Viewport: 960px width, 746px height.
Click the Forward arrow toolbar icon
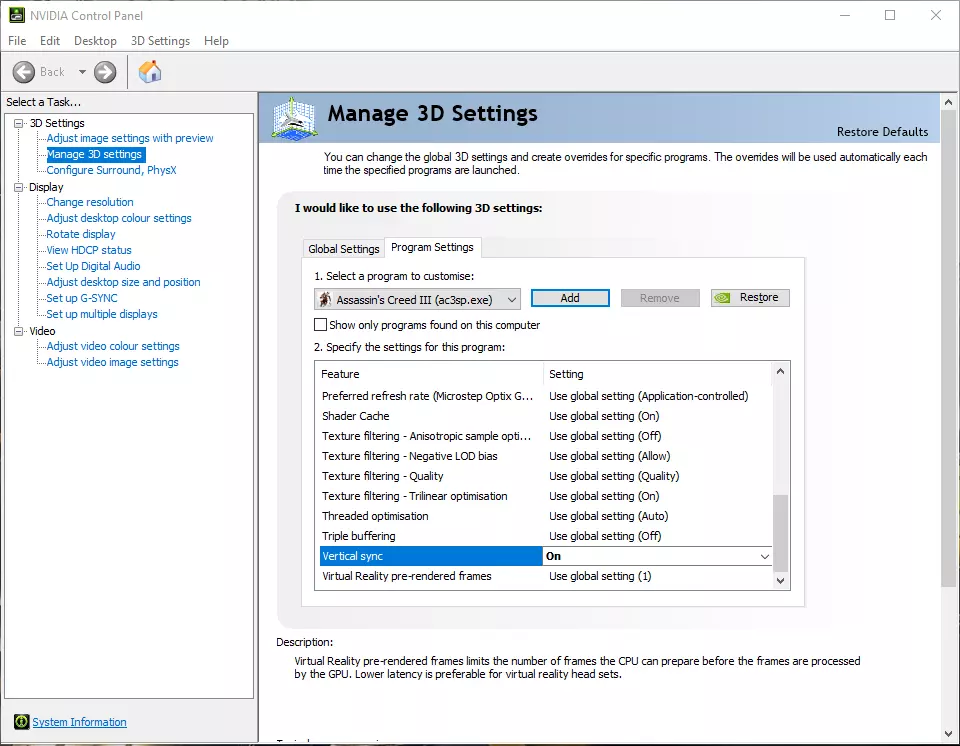(x=105, y=72)
